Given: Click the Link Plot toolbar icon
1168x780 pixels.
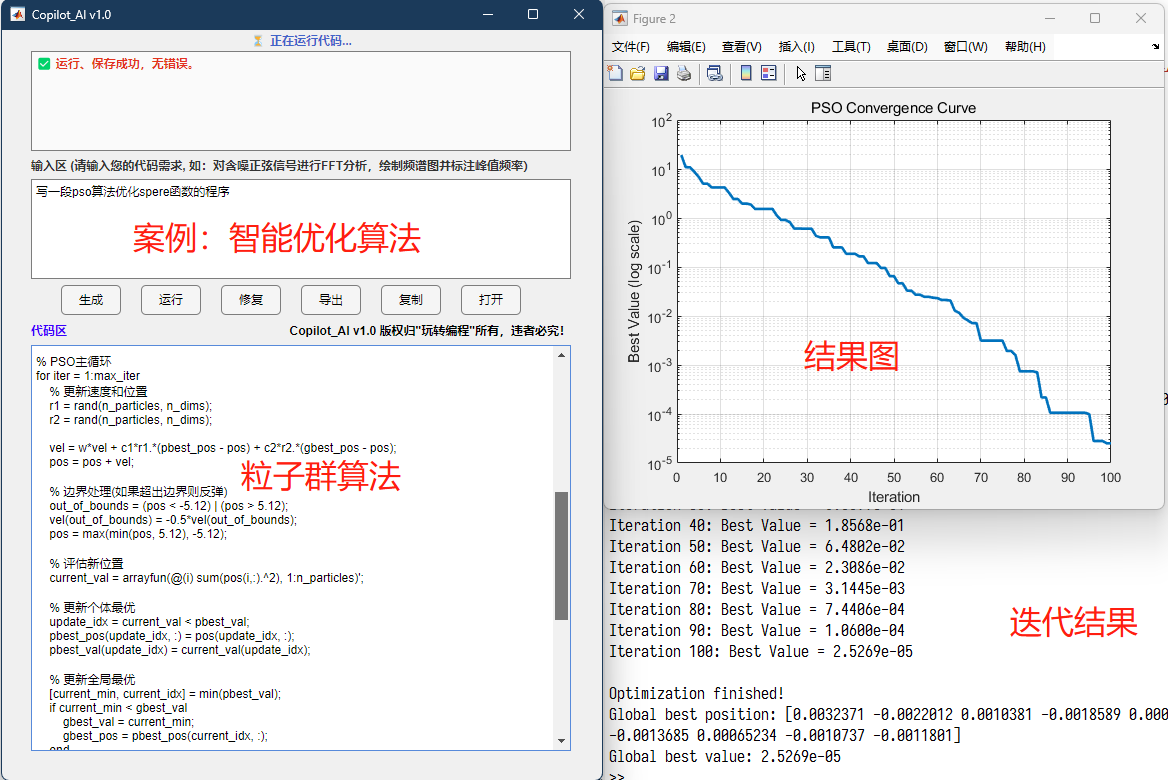Looking at the screenshot, I should [714, 73].
